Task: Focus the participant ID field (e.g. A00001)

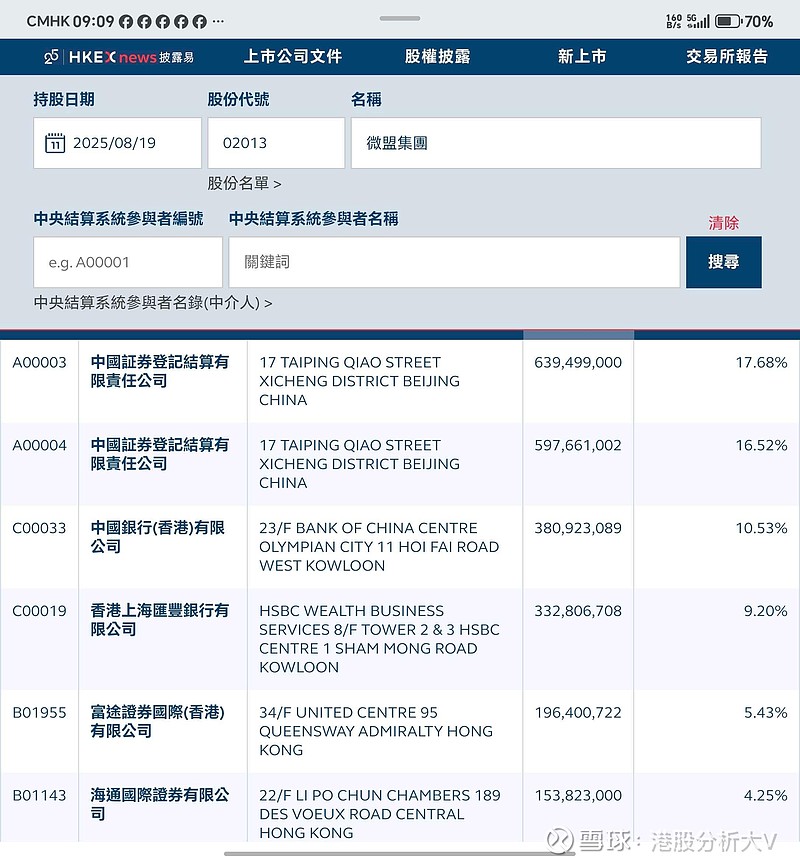Action: click(x=128, y=262)
